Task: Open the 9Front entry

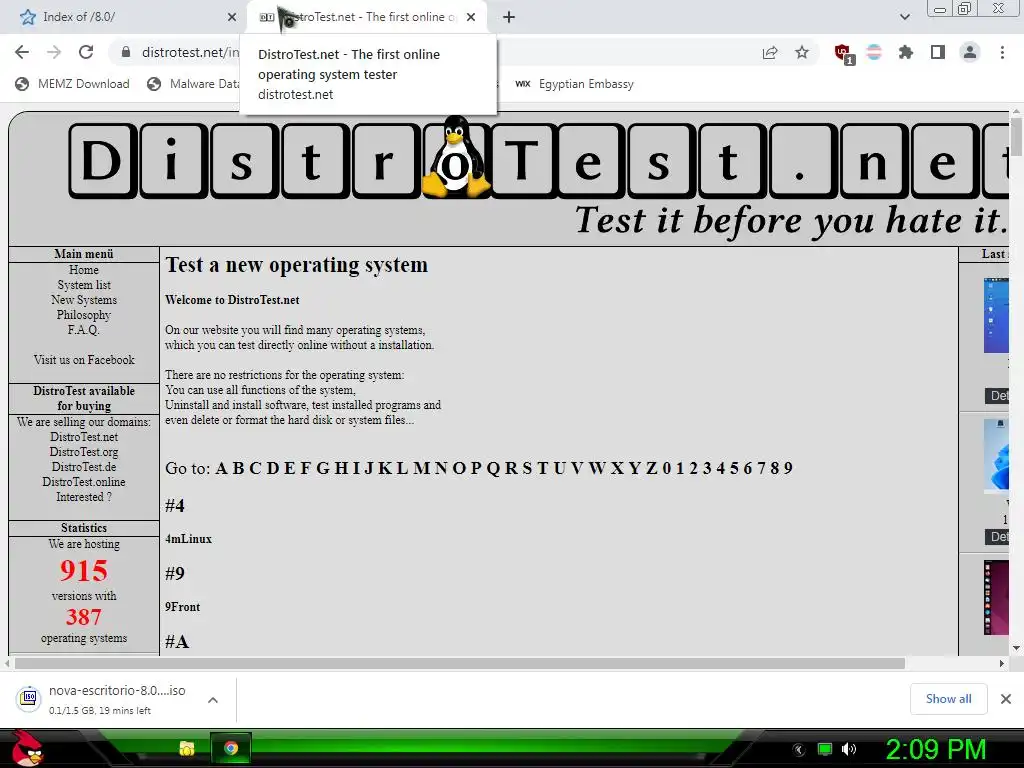Action: coord(182,607)
